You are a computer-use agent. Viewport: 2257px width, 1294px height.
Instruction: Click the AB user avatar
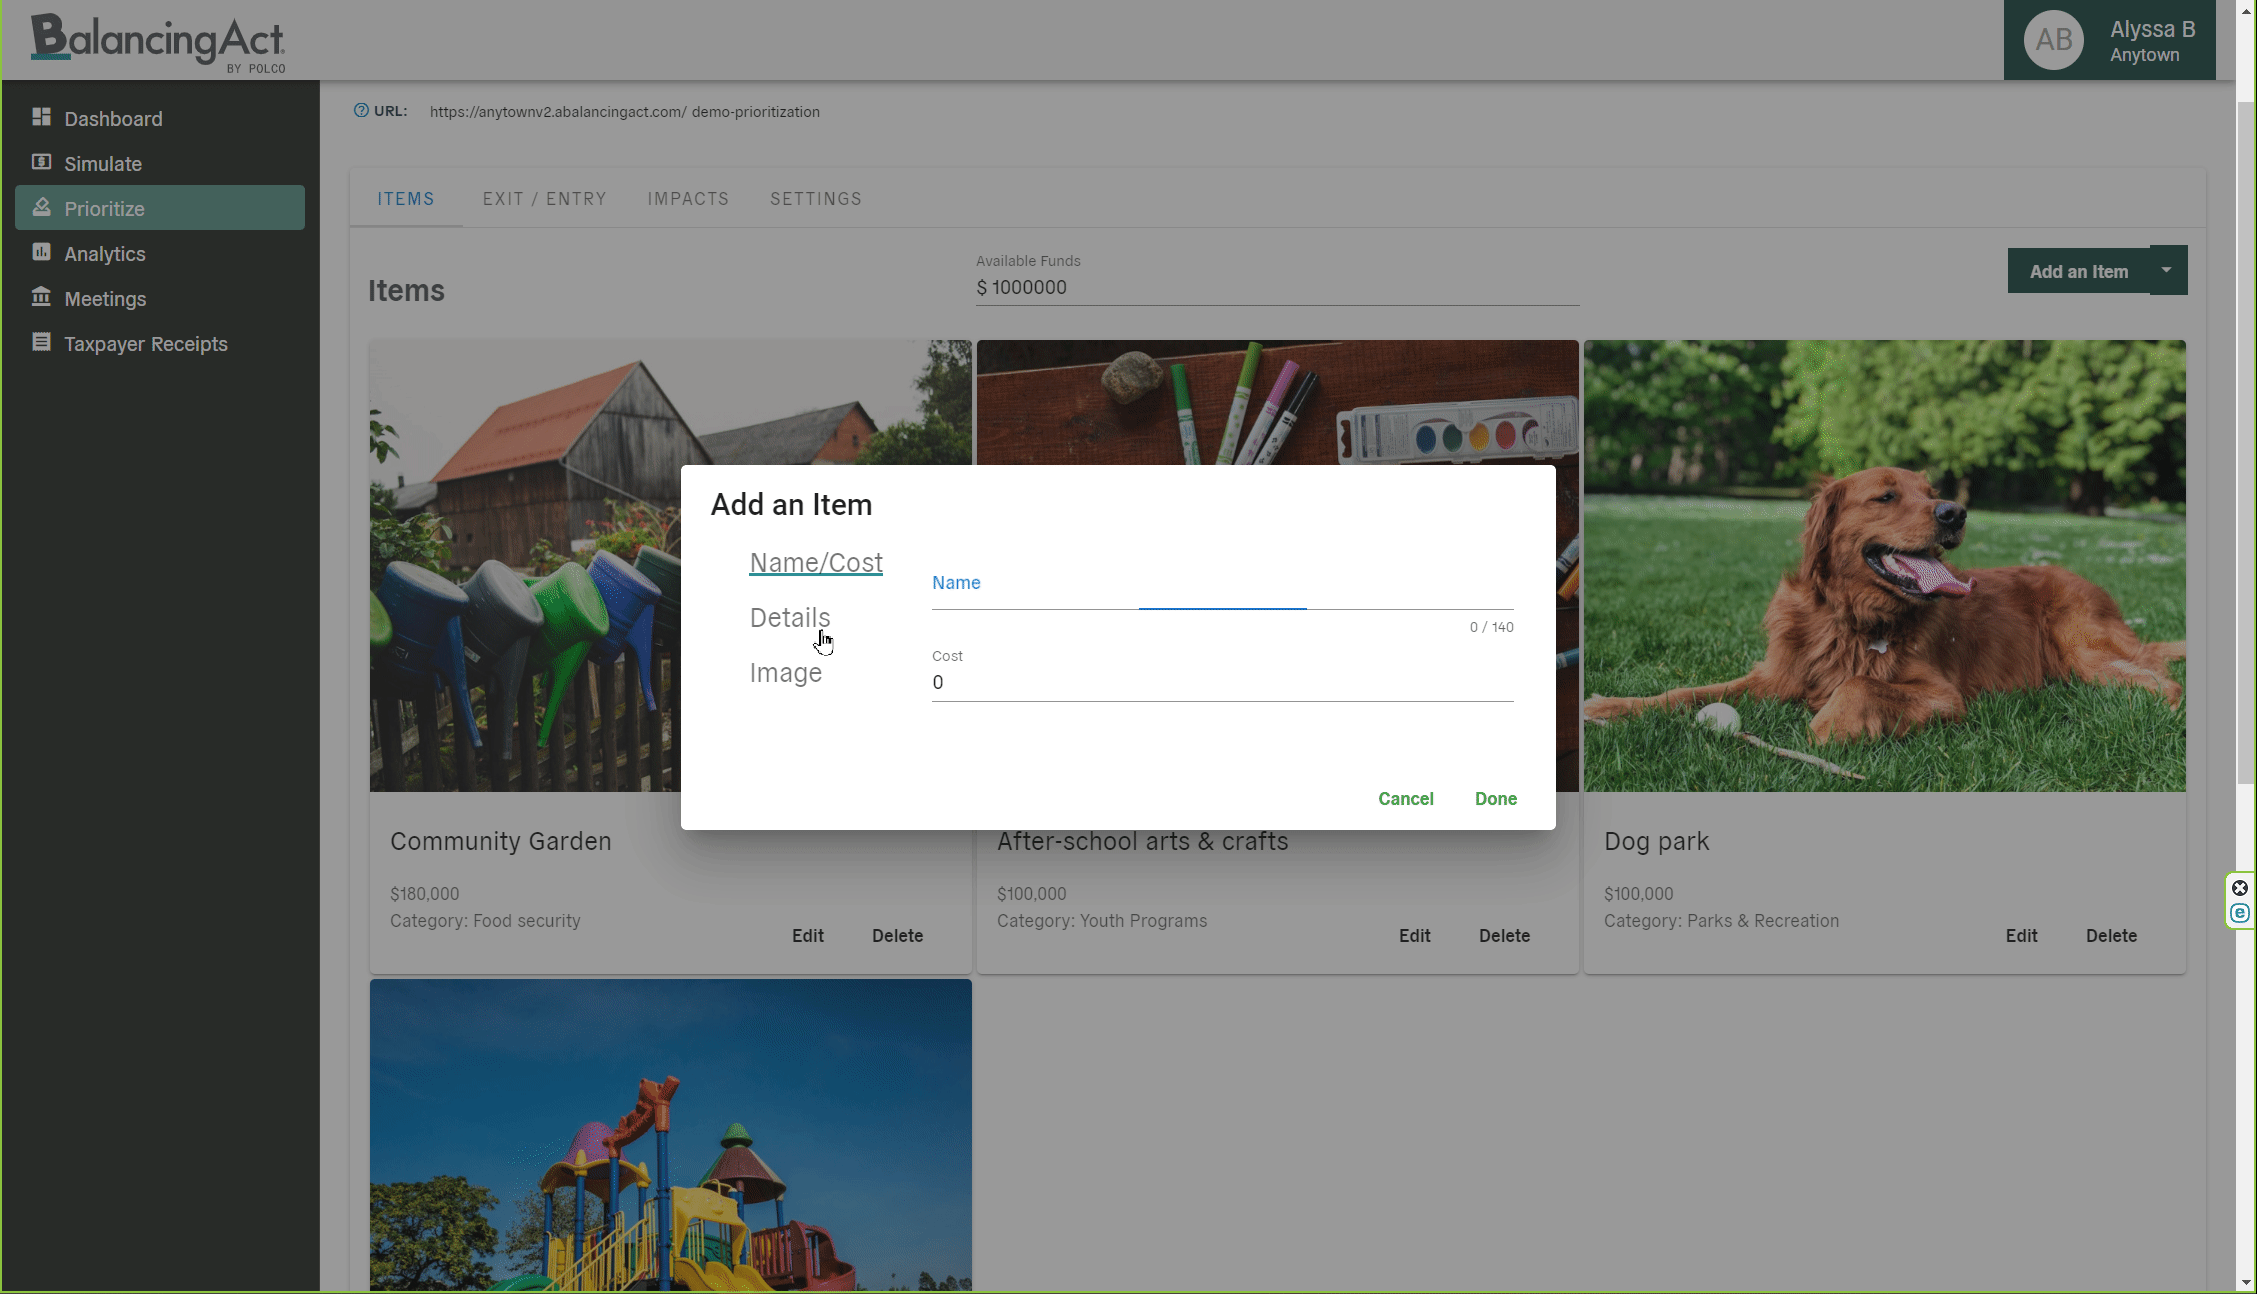[2053, 40]
